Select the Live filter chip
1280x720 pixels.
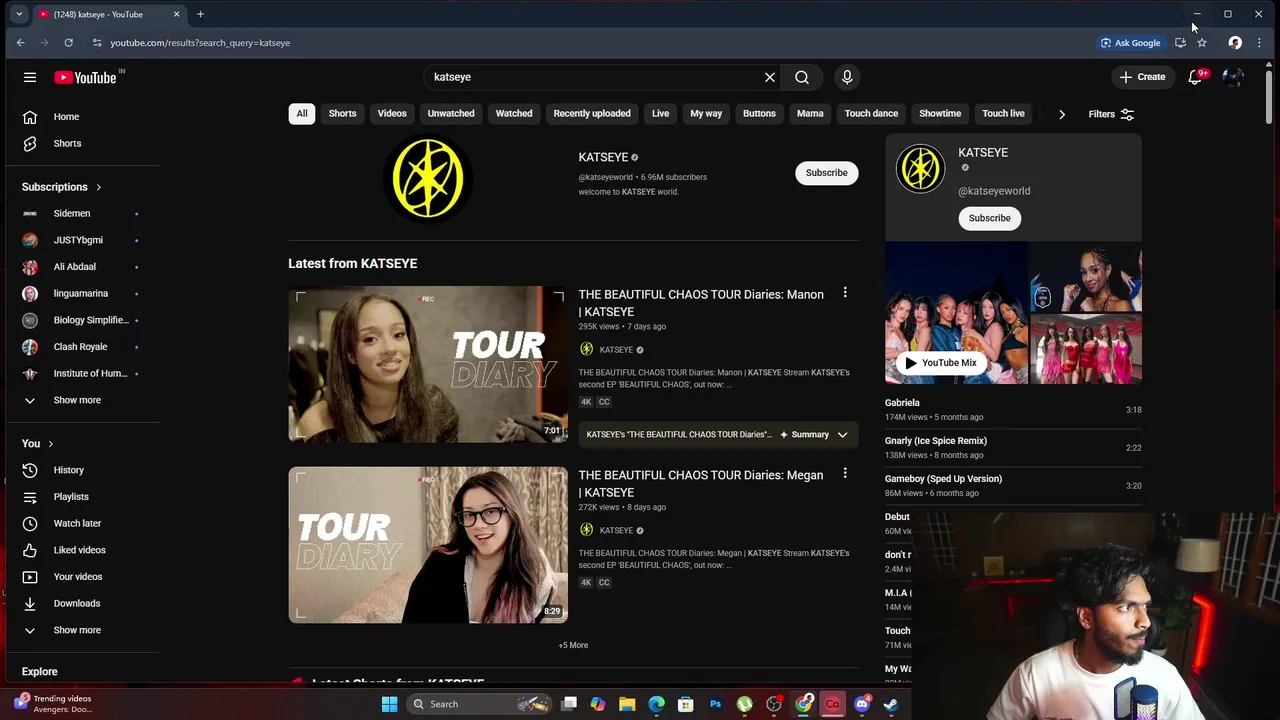point(660,113)
